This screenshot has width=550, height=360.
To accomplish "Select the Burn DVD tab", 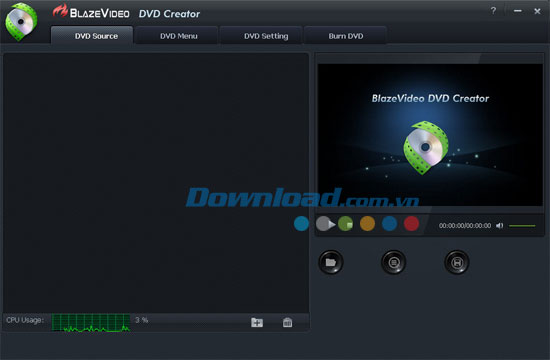I will 346,35.
